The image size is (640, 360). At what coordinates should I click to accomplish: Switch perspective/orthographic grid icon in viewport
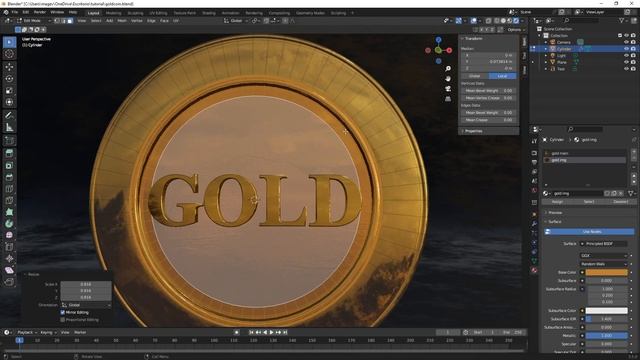click(448, 99)
